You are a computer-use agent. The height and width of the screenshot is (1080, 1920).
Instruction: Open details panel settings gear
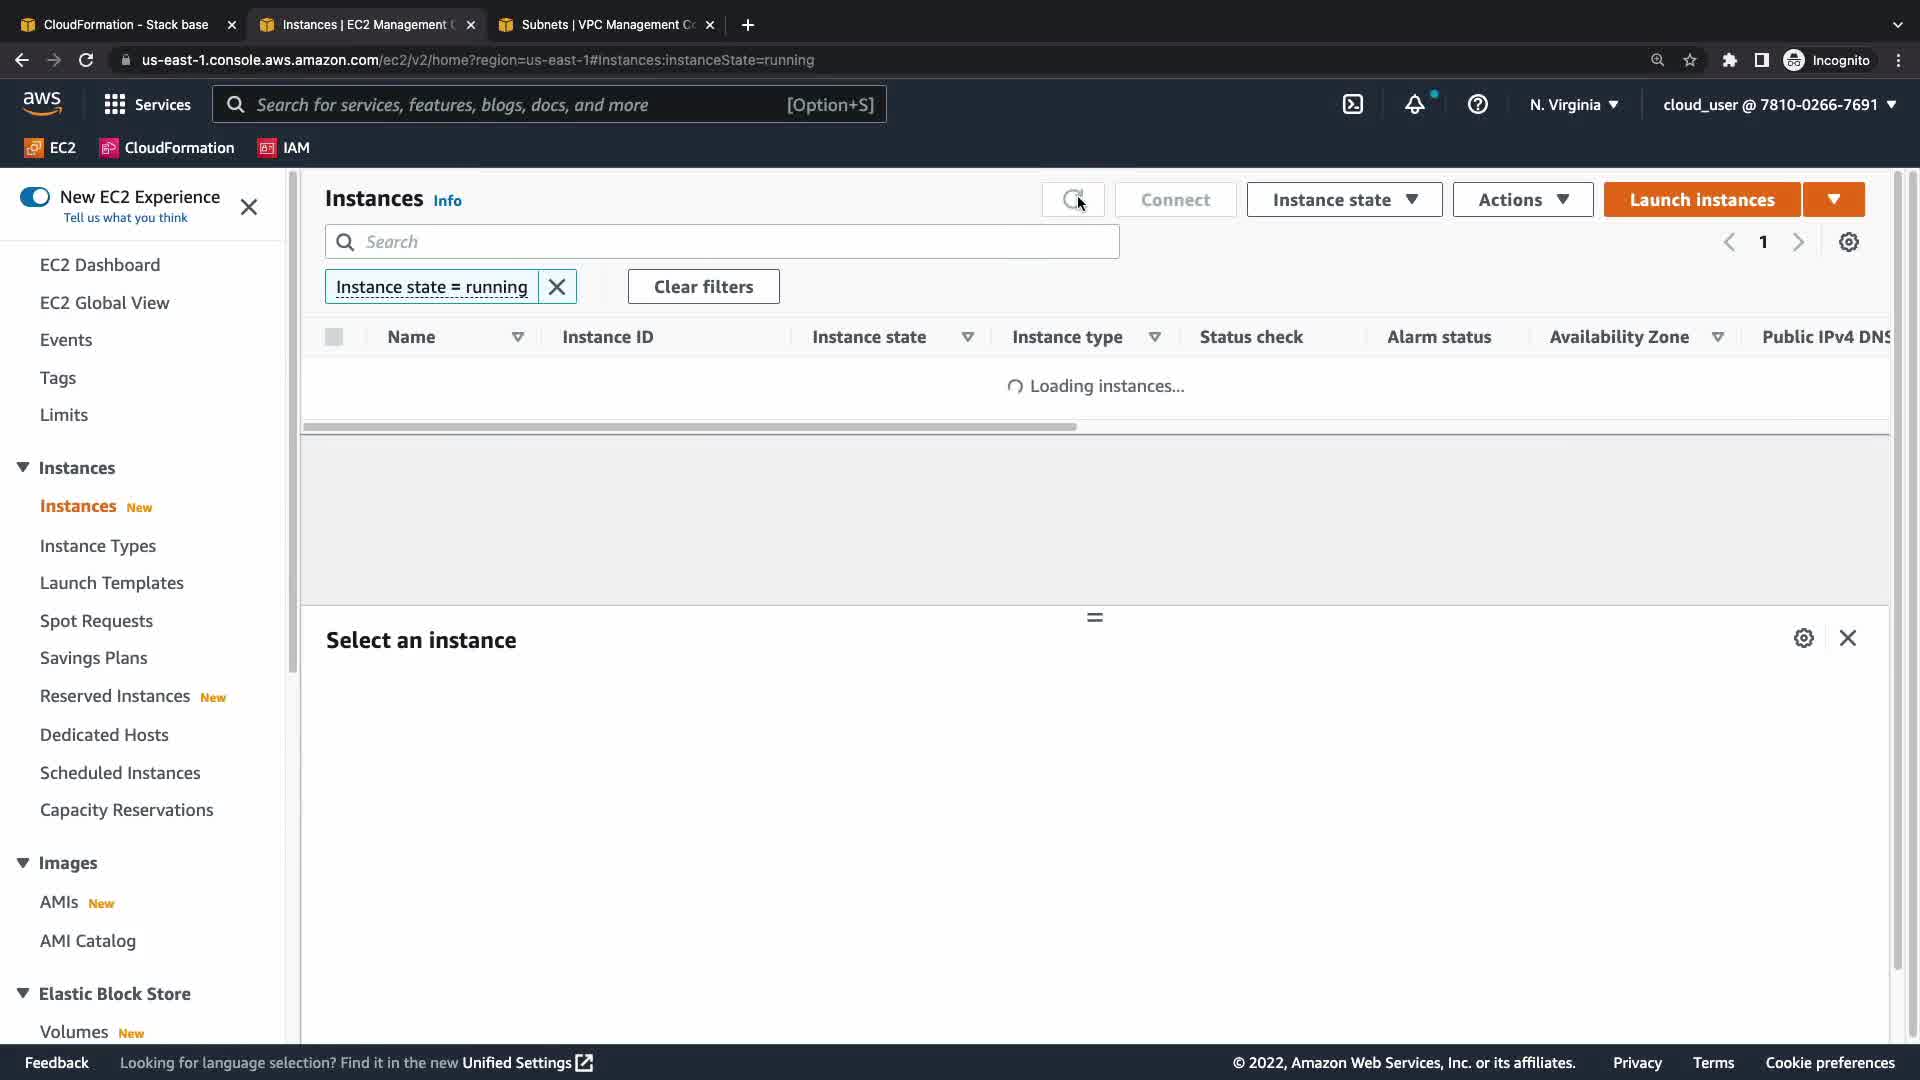click(1803, 638)
